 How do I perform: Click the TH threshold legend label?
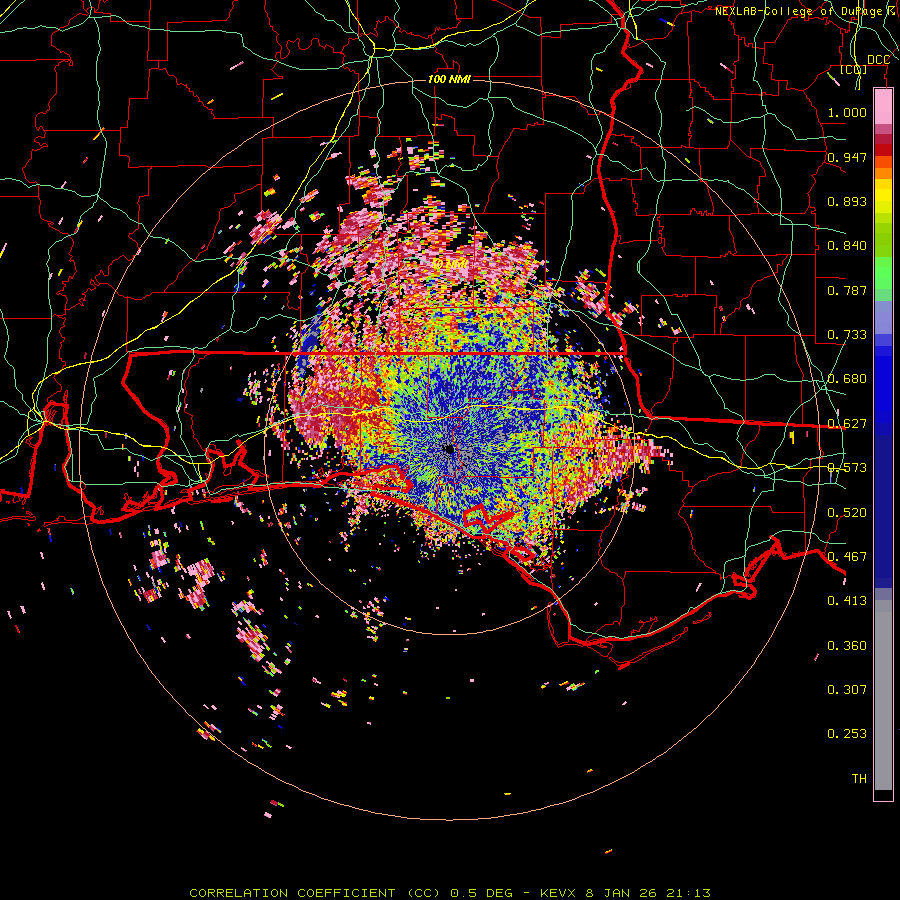tap(859, 779)
